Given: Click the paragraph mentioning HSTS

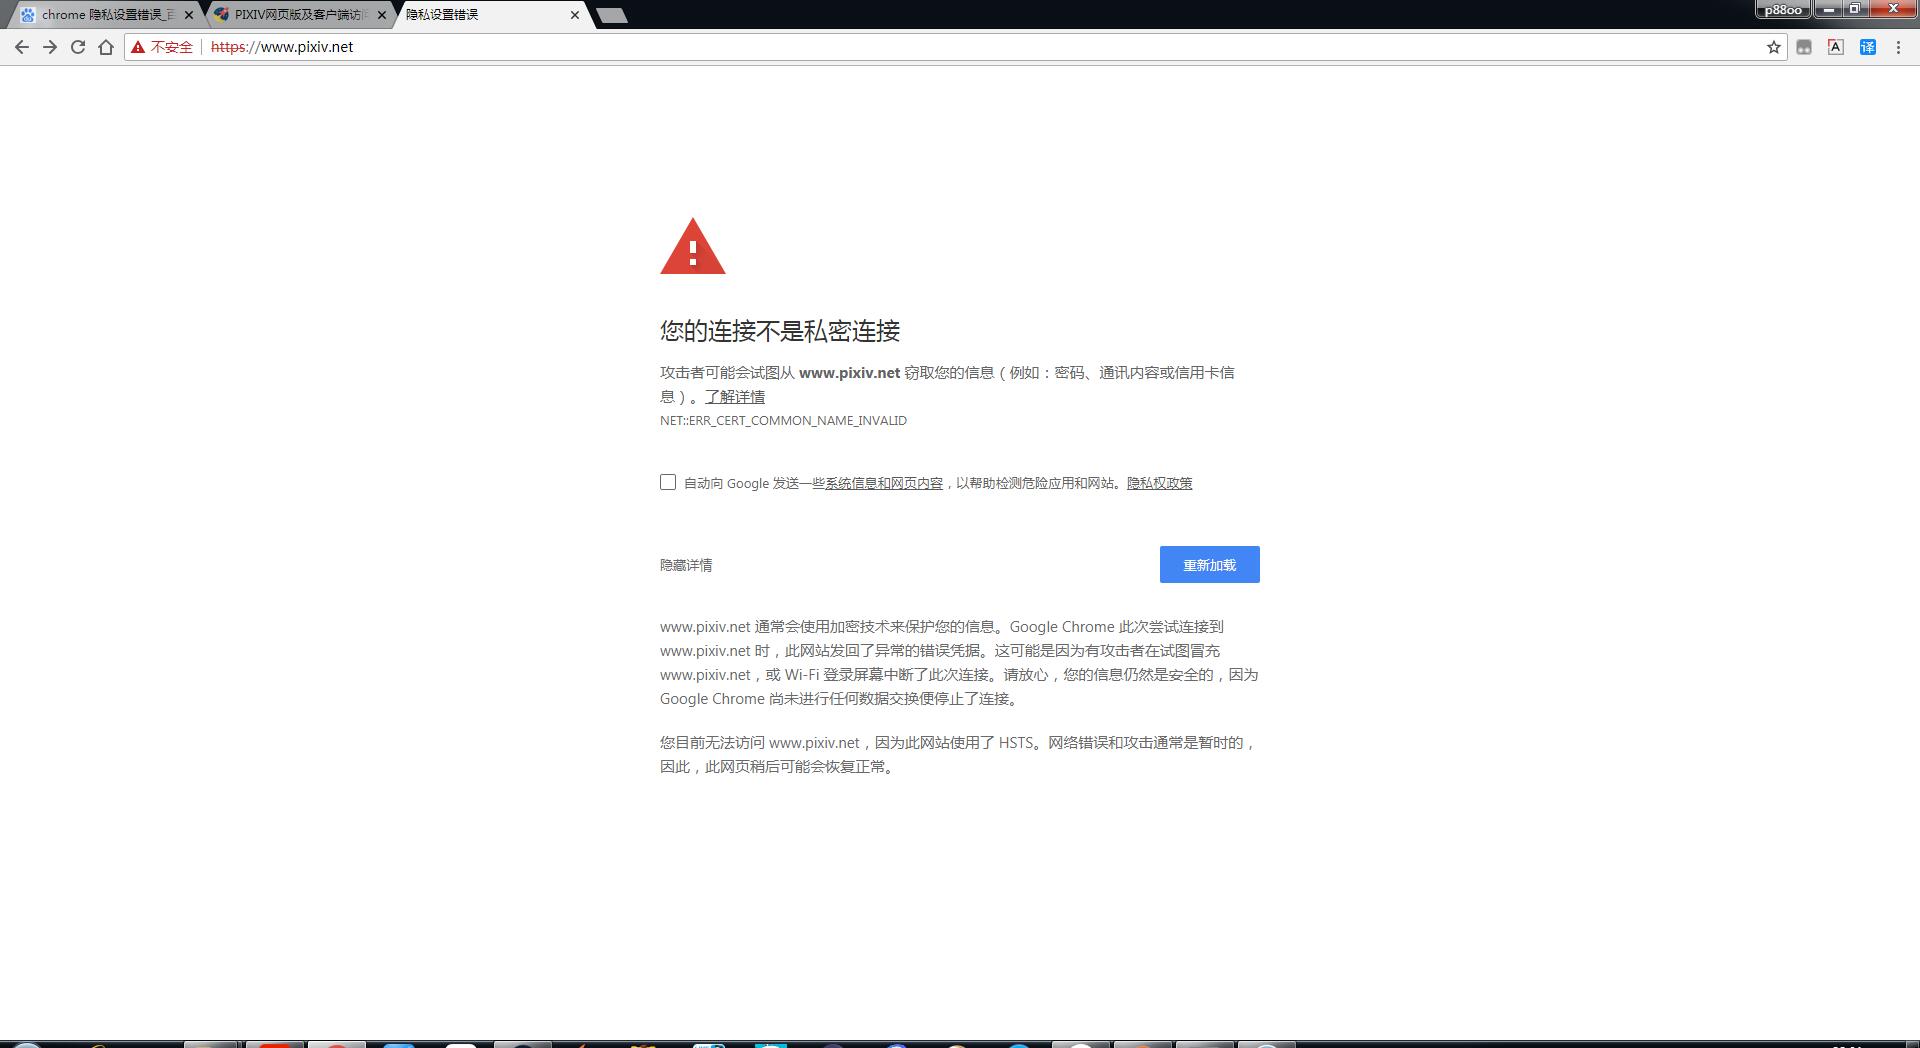Looking at the screenshot, I should [958, 755].
